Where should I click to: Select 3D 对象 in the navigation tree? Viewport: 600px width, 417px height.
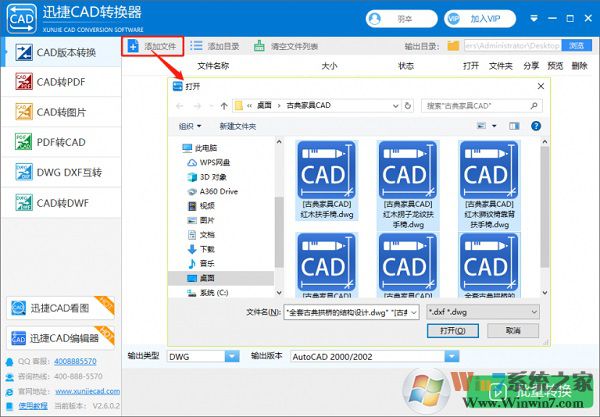[207, 177]
